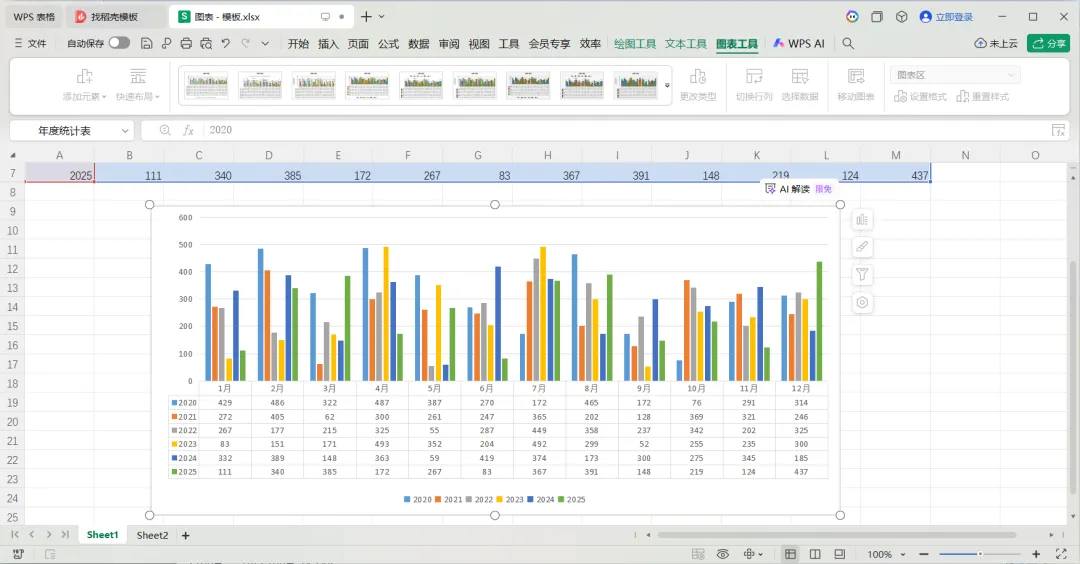Click the Change Chart Type icon
This screenshot has height=564, width=1080.
tap(698, 85)
